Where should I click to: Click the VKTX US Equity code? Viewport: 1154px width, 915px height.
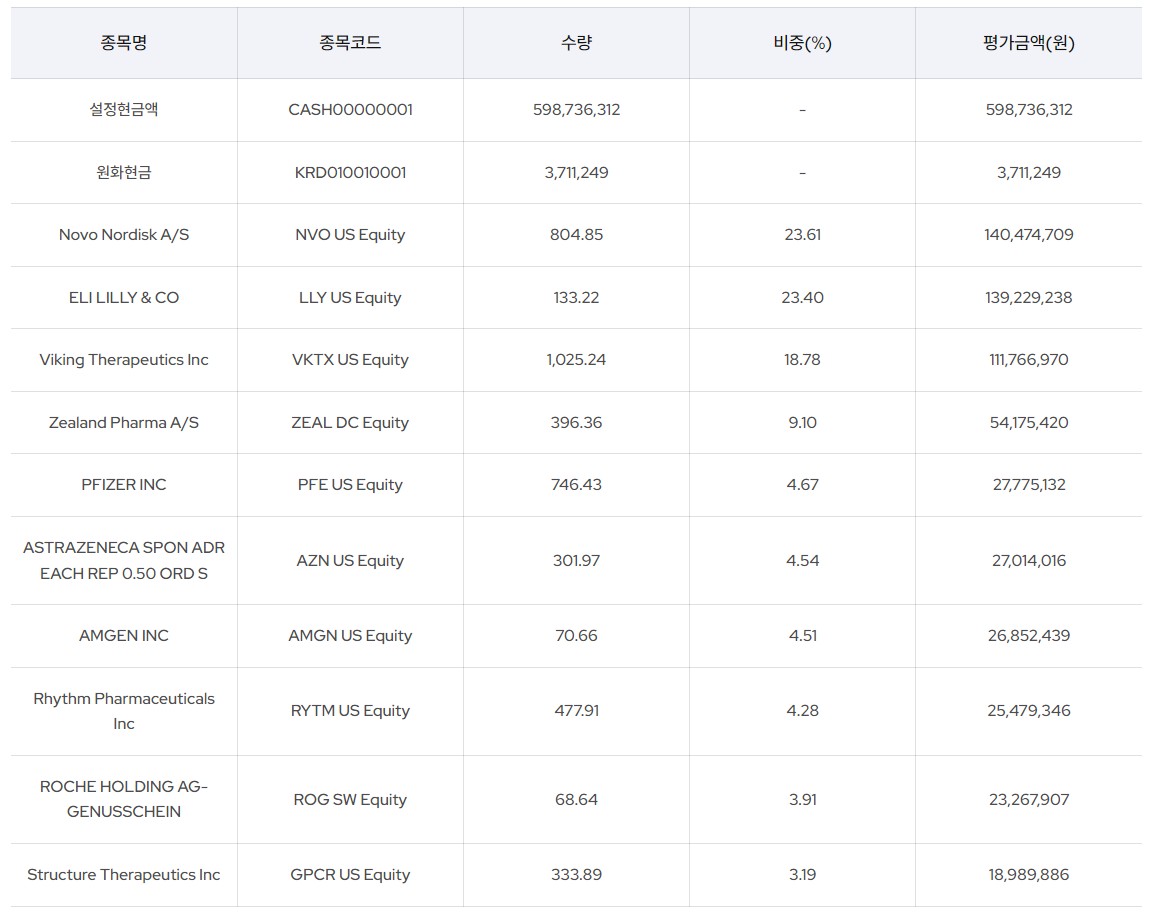tap(350, 360)
